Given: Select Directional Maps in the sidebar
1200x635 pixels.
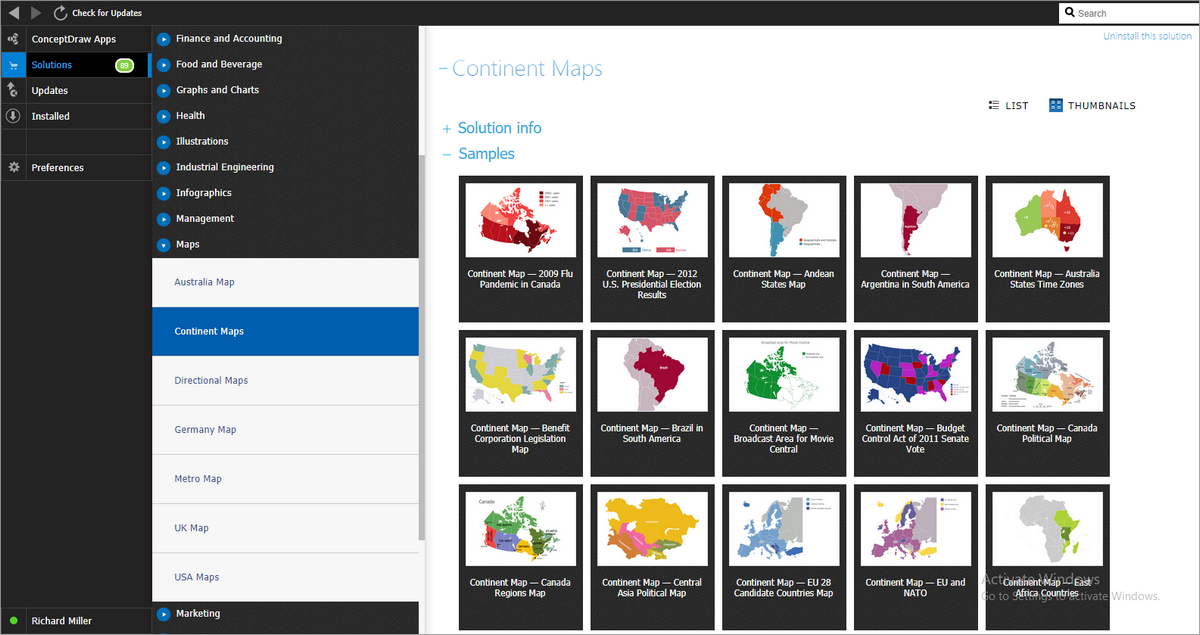Looking at the screenshot, I should [x=285, y=380].
